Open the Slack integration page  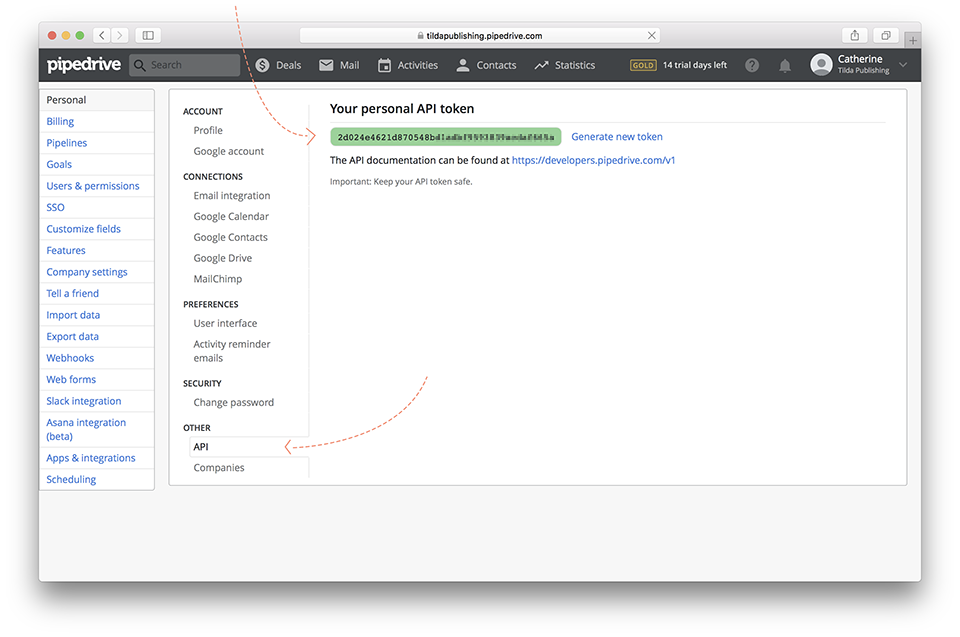click(x=83, y=400)
